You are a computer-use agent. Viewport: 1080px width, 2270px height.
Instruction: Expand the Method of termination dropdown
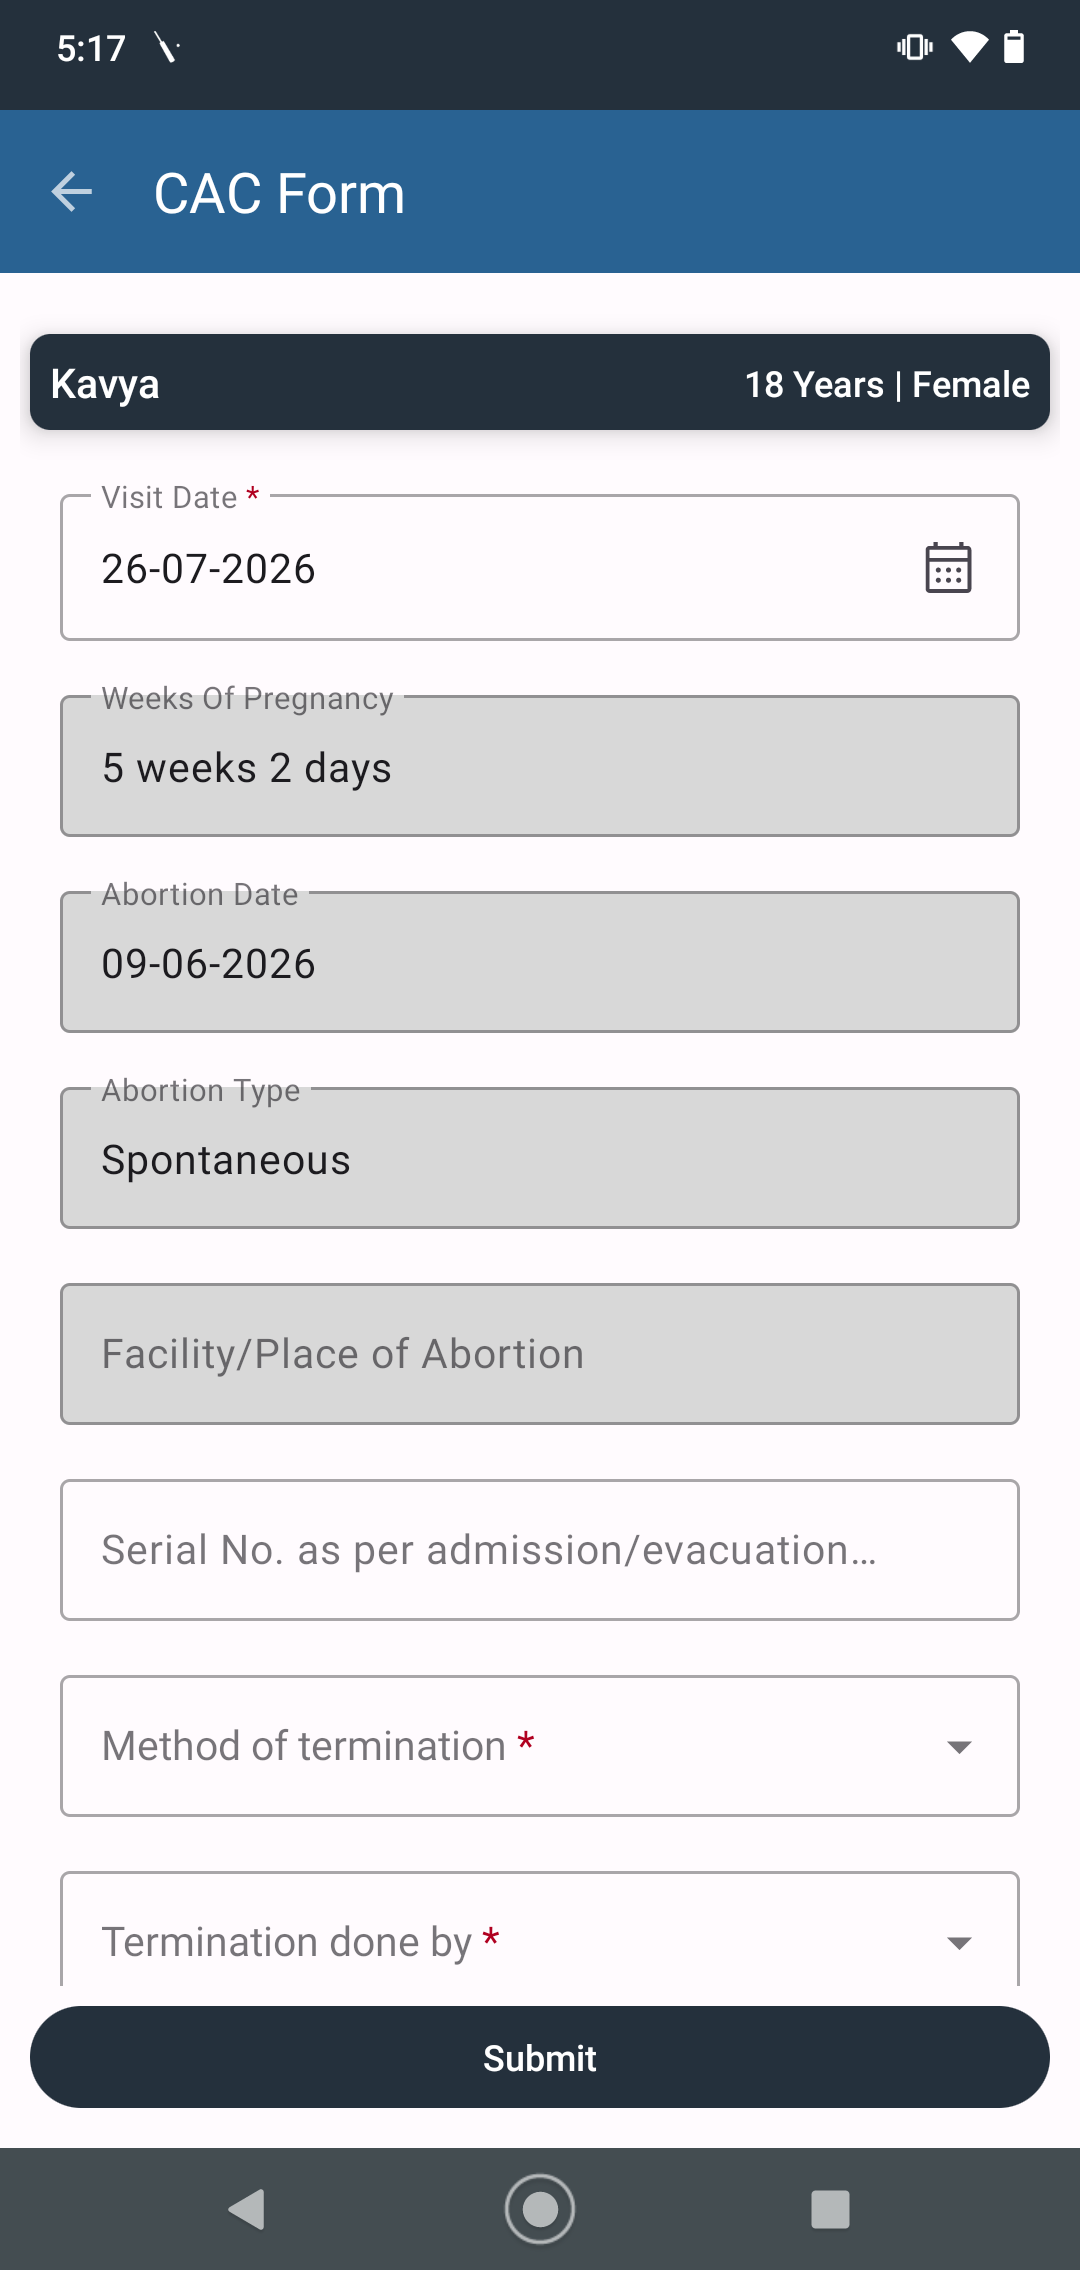tap(540, 1746)
